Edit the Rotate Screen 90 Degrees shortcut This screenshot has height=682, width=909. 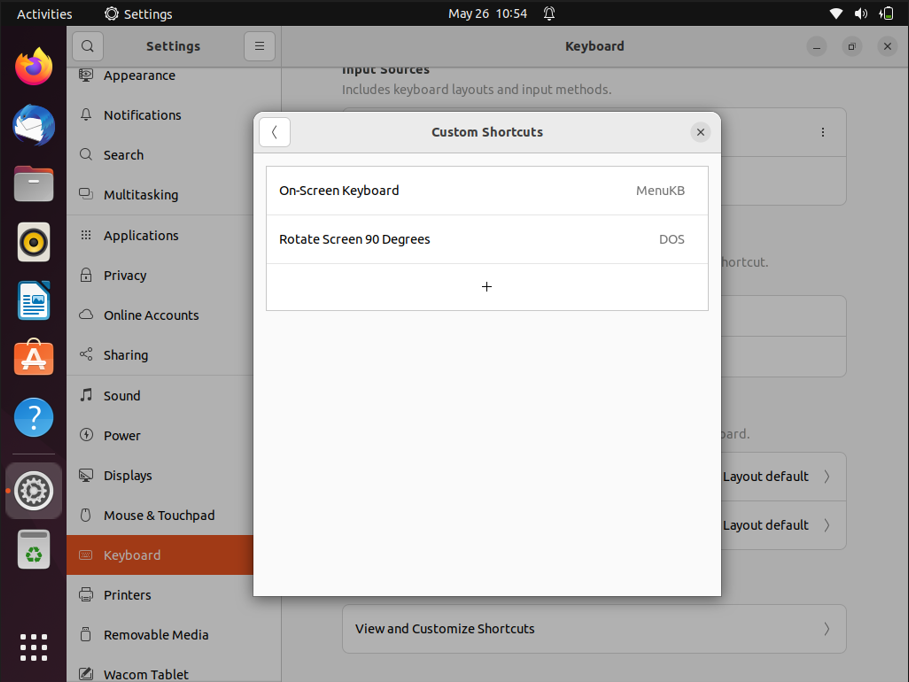[x=487, y=240]
